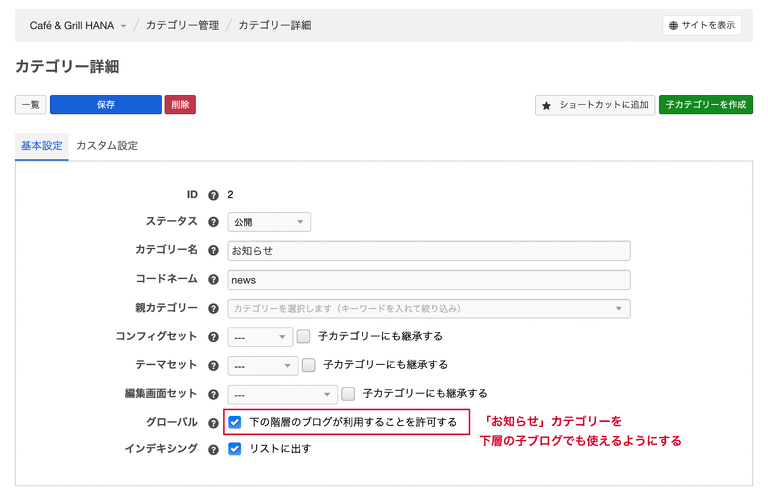Click the help icon beside テーマセット
This screenshot has width=768, height=501.
pos(213,365)
